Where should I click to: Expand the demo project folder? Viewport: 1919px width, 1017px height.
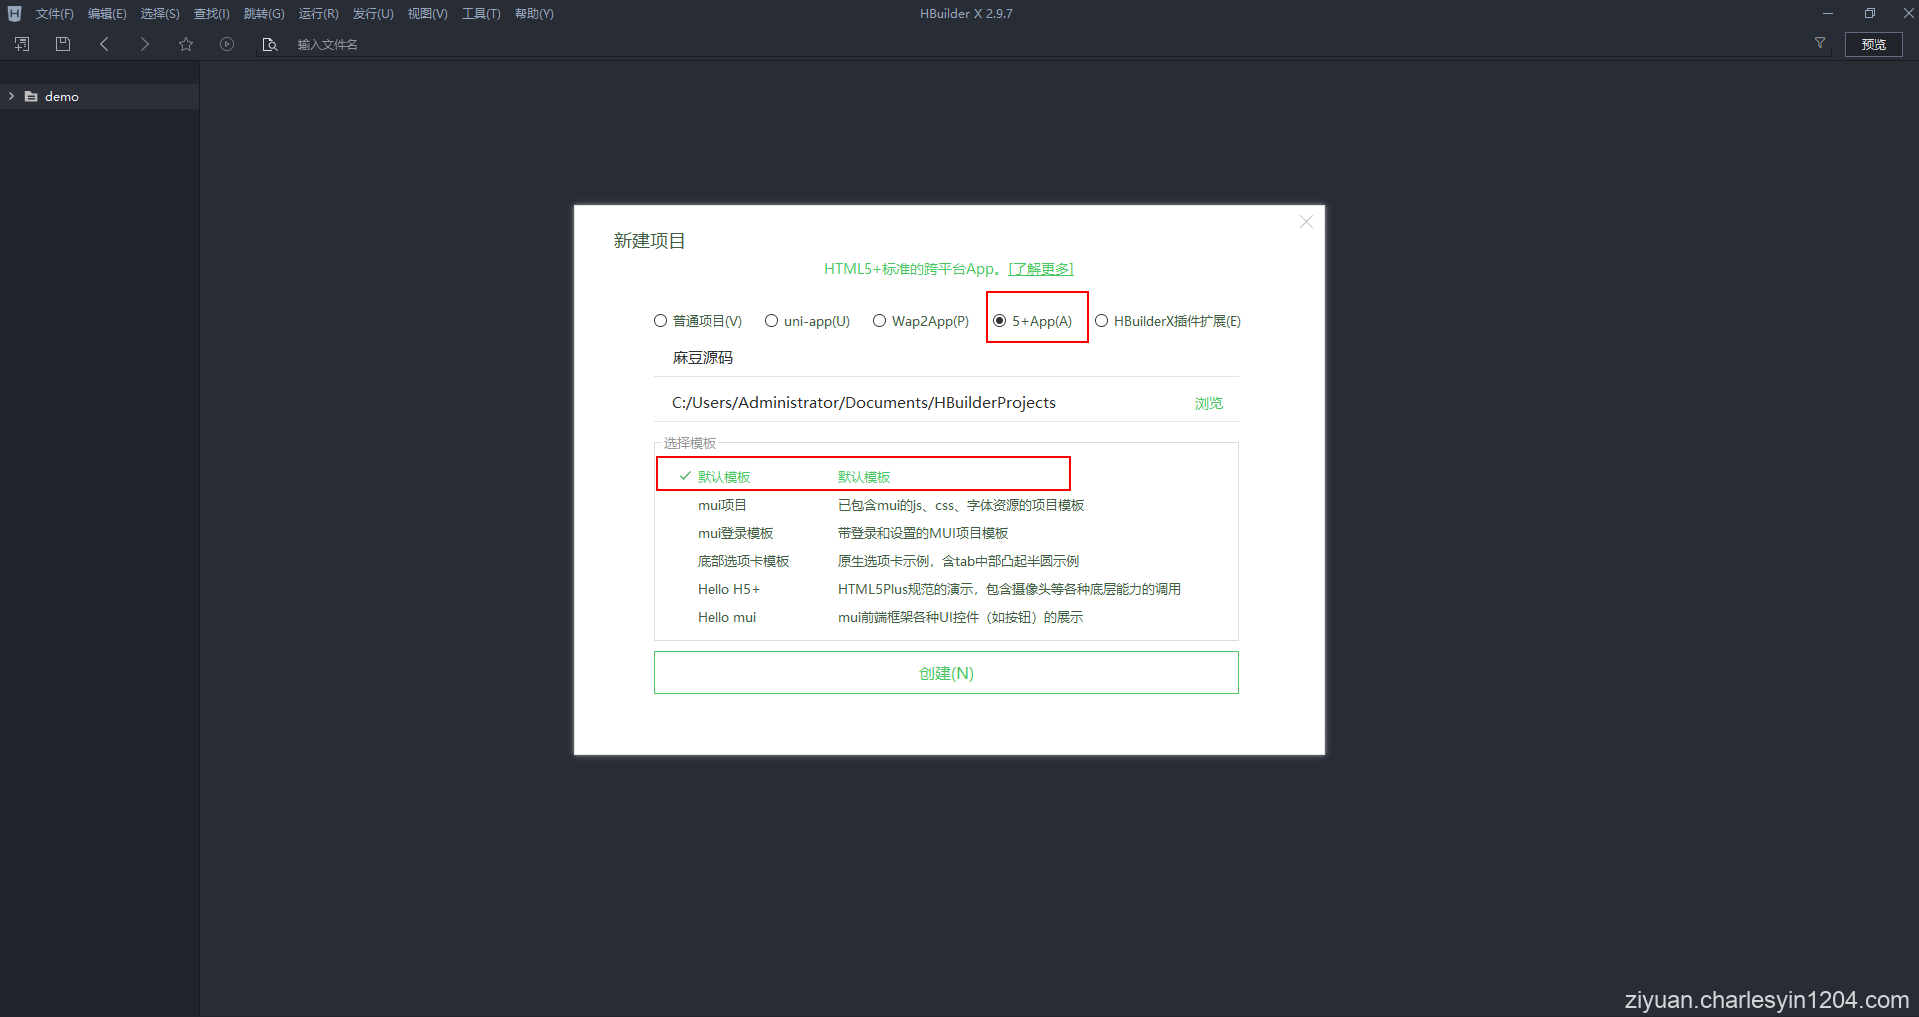[61, 96]
